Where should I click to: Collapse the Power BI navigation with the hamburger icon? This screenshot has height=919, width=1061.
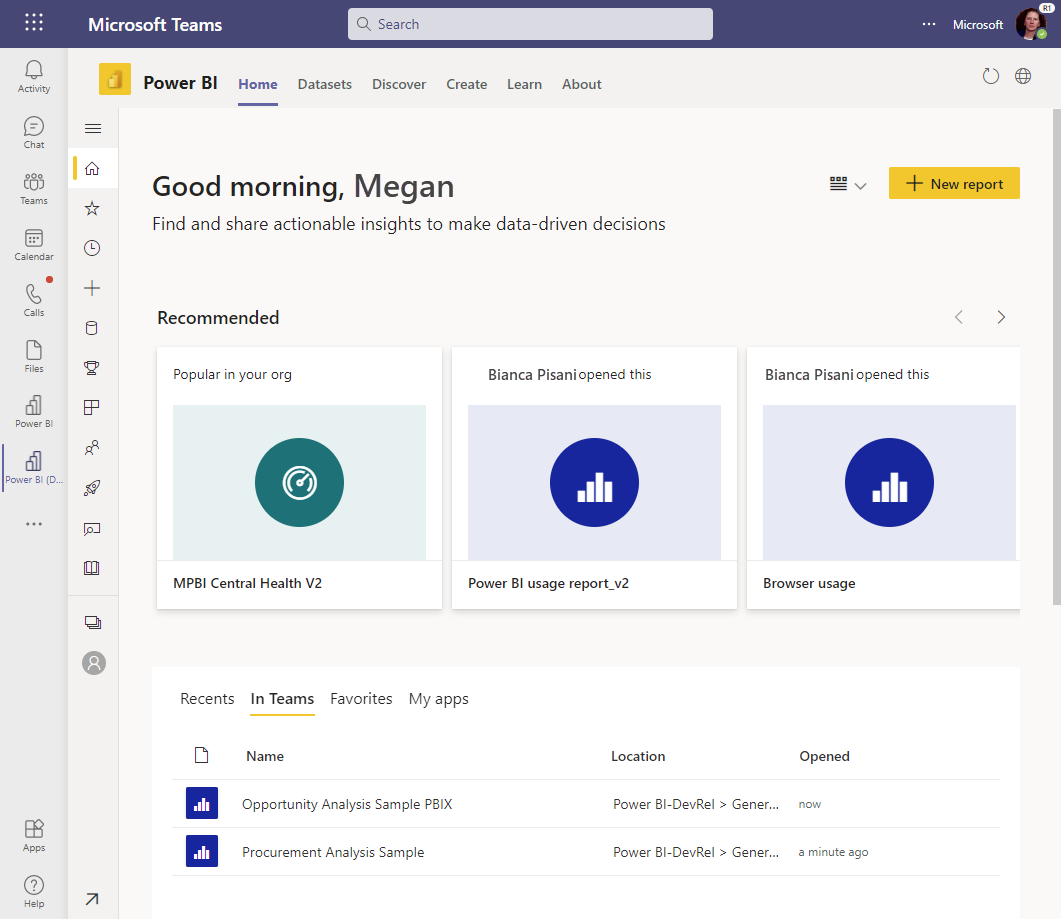[92, 128]
